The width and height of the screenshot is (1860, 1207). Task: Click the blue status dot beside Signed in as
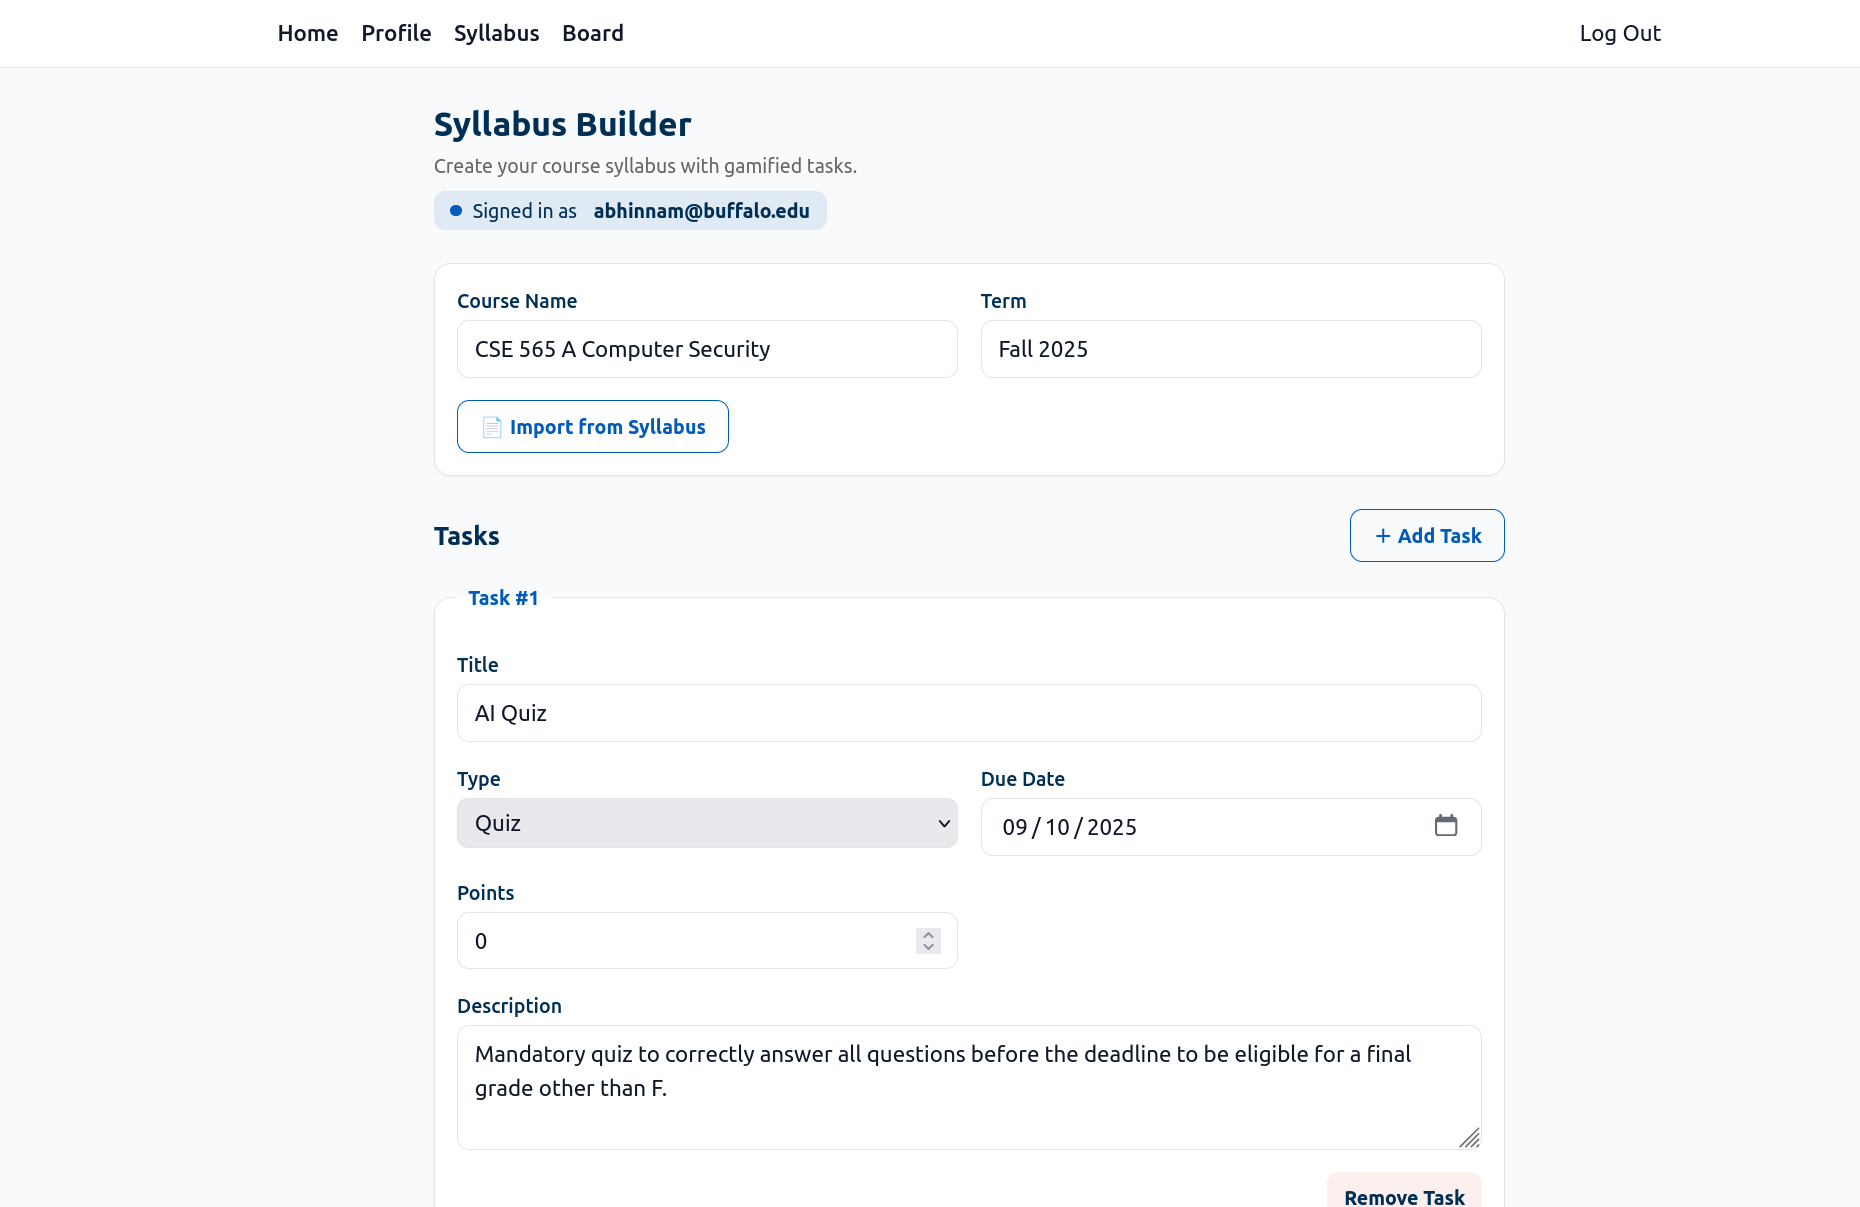pos(456,211)
